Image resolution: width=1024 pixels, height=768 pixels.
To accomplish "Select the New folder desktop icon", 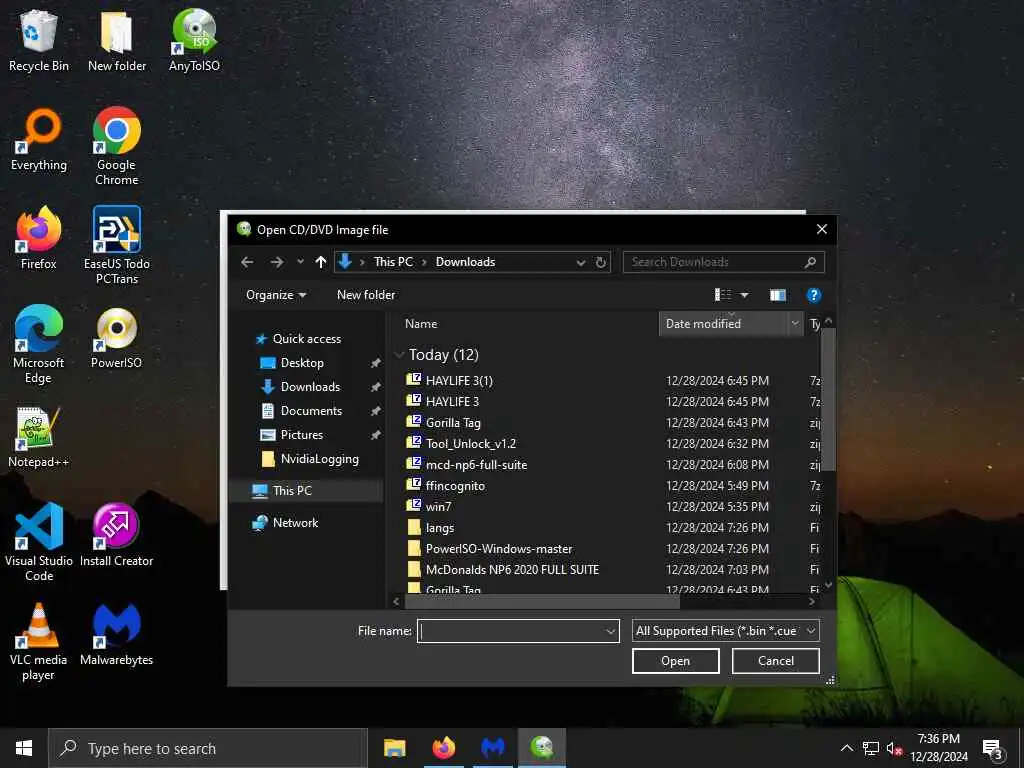I will [x=117, y=40].
